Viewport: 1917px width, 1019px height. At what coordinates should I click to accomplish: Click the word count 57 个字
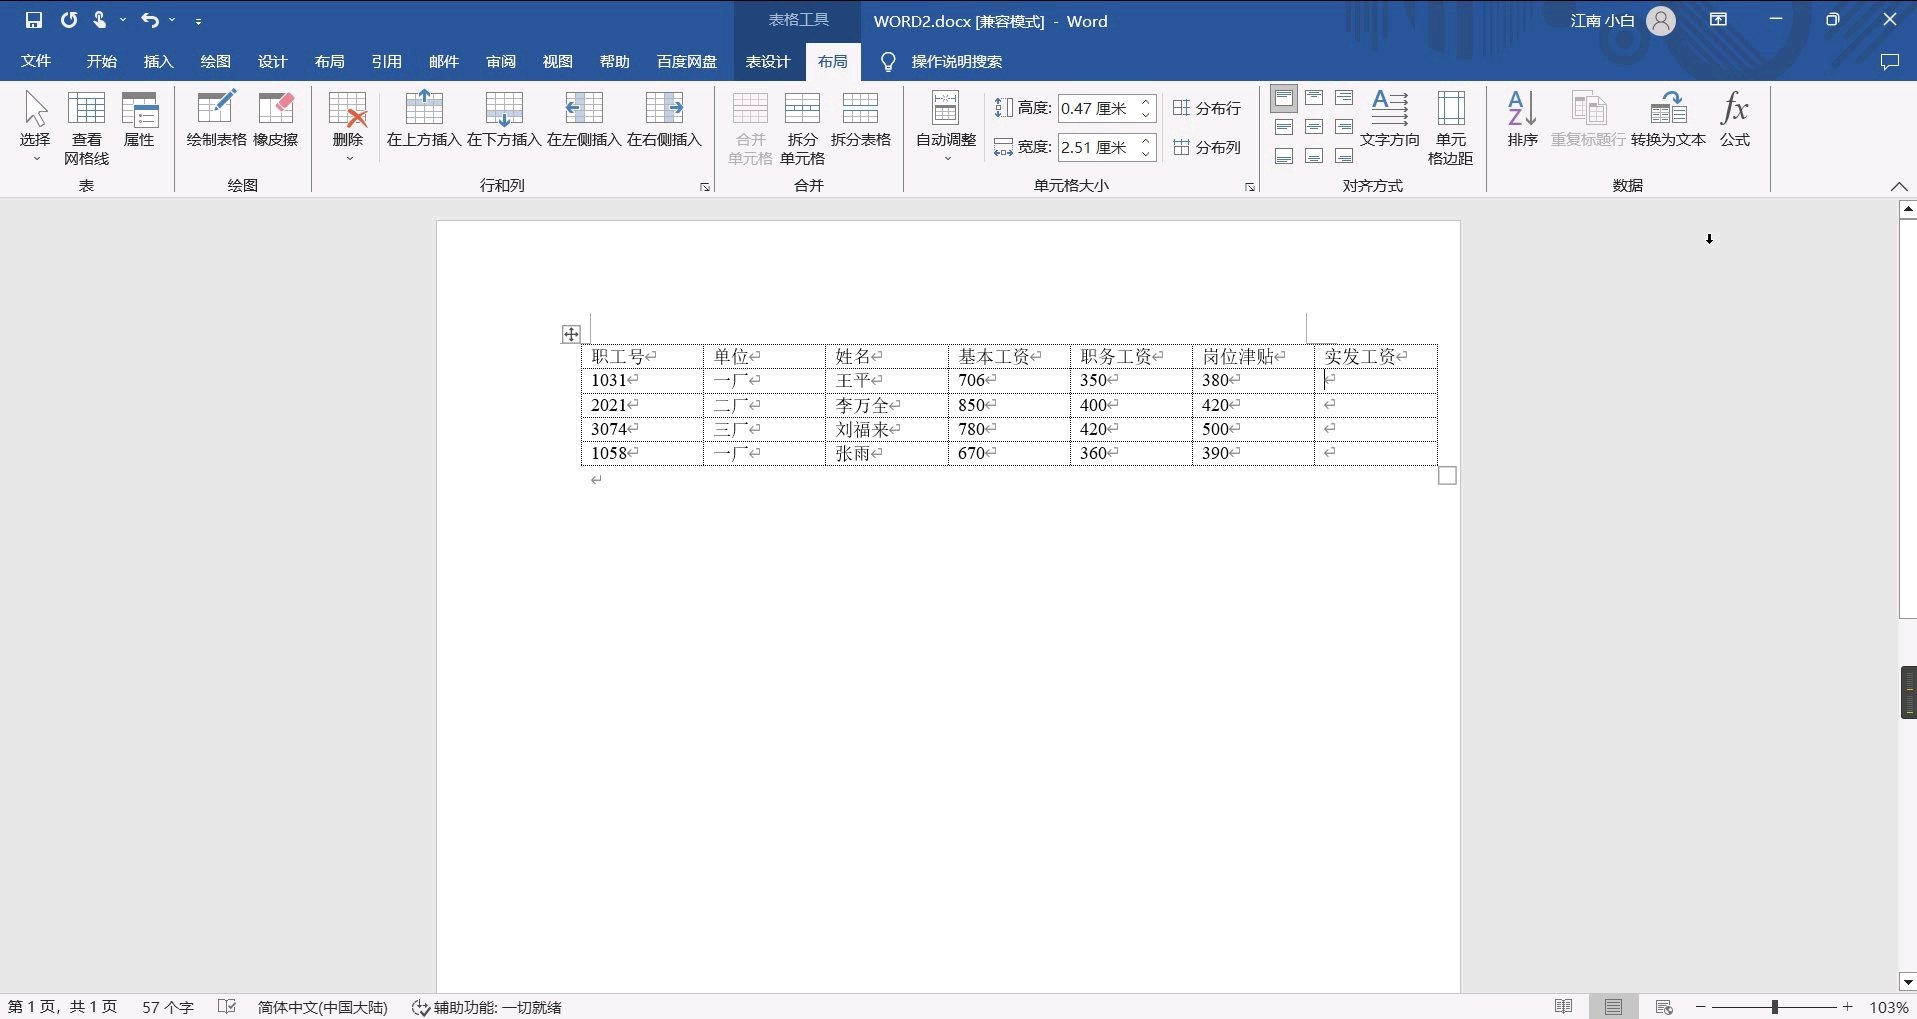(x=168, y=1007)
